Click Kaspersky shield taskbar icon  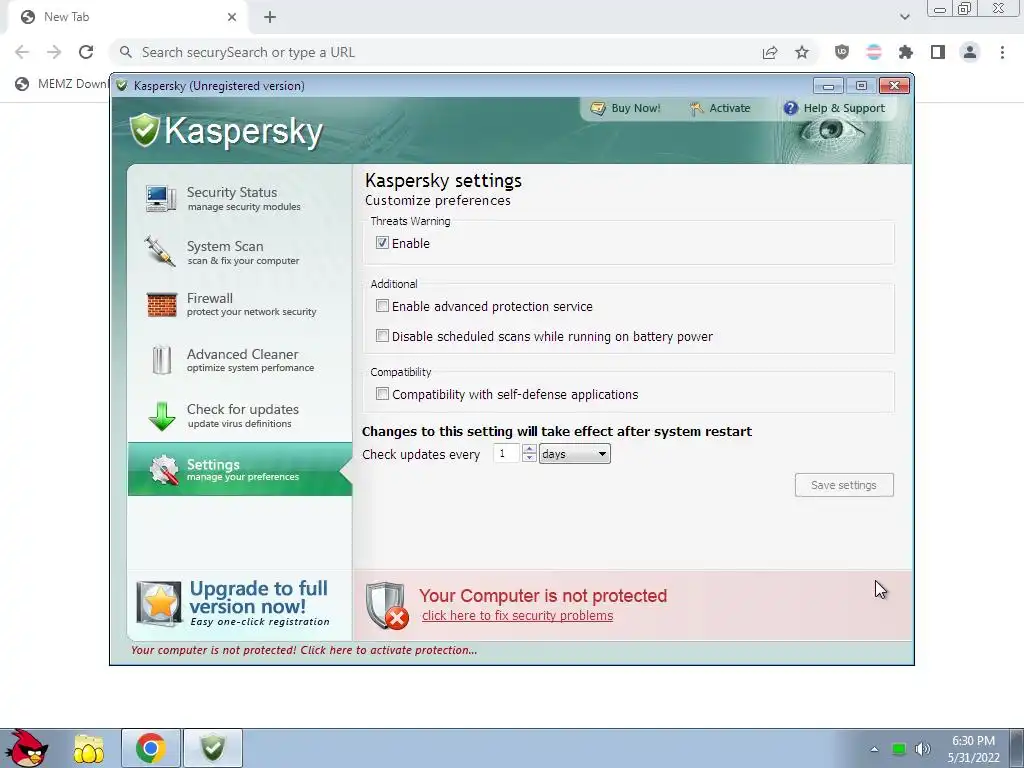[213, 748]
